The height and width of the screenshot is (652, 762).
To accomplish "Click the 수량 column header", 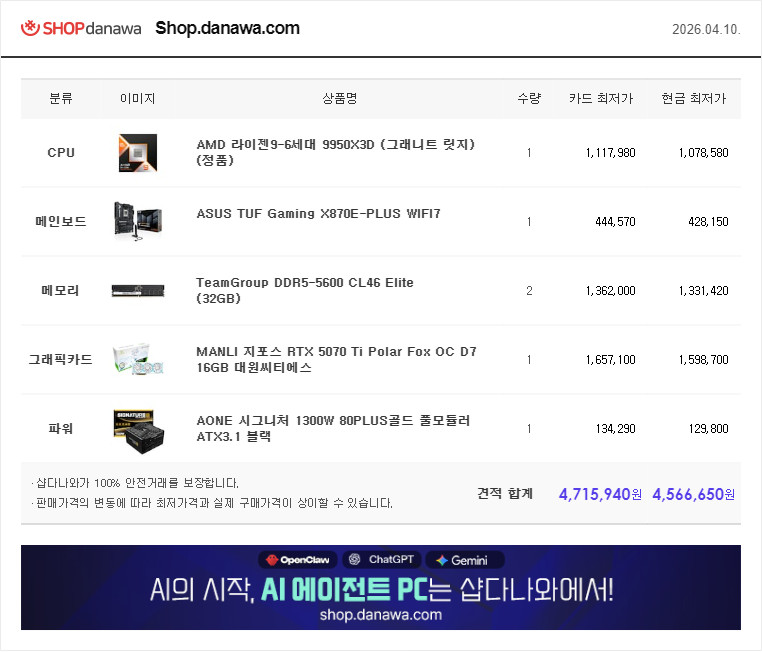I will (x=529, y=99).
